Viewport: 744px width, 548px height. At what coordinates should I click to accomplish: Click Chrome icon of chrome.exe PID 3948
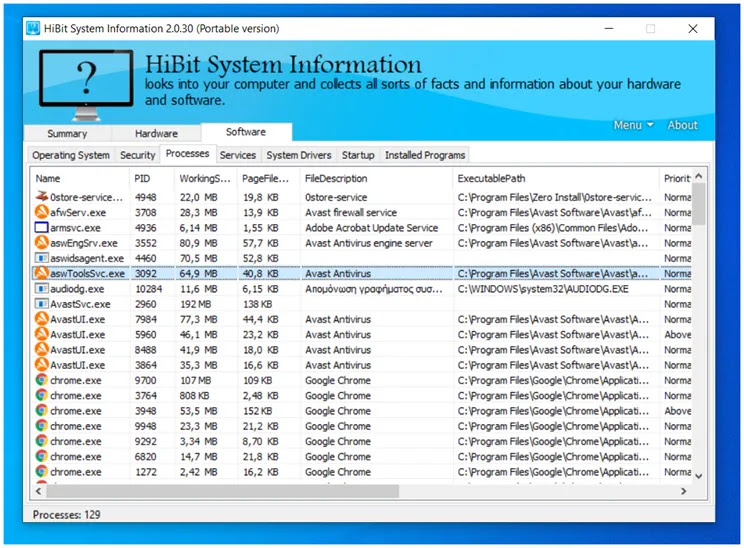coord(42,410)
